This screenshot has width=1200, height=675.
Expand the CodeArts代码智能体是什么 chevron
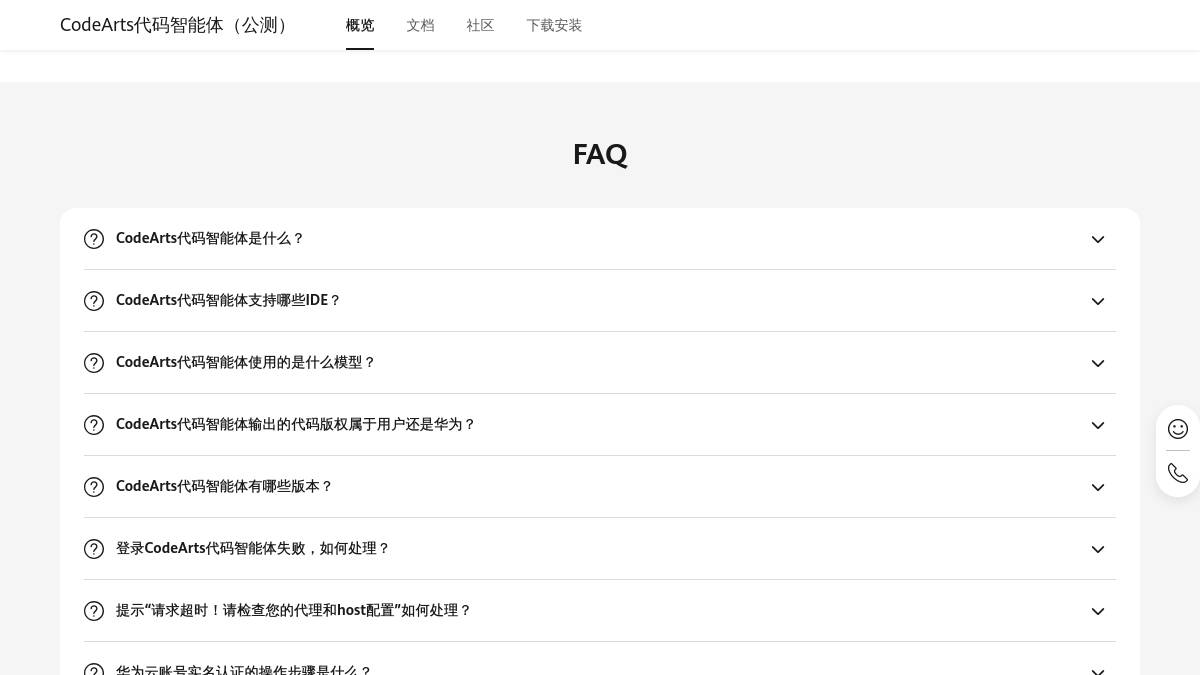(1098, 240)
